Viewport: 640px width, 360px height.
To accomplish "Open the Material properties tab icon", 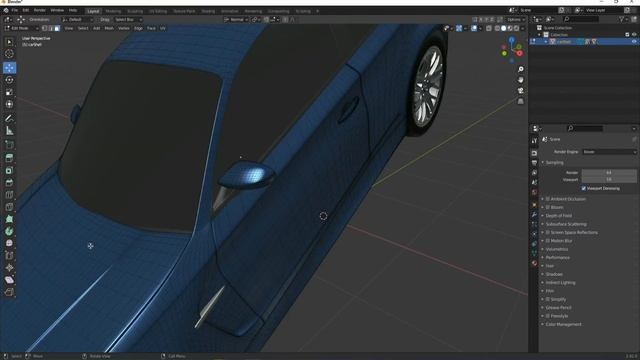I will click(x=534, y=263).
